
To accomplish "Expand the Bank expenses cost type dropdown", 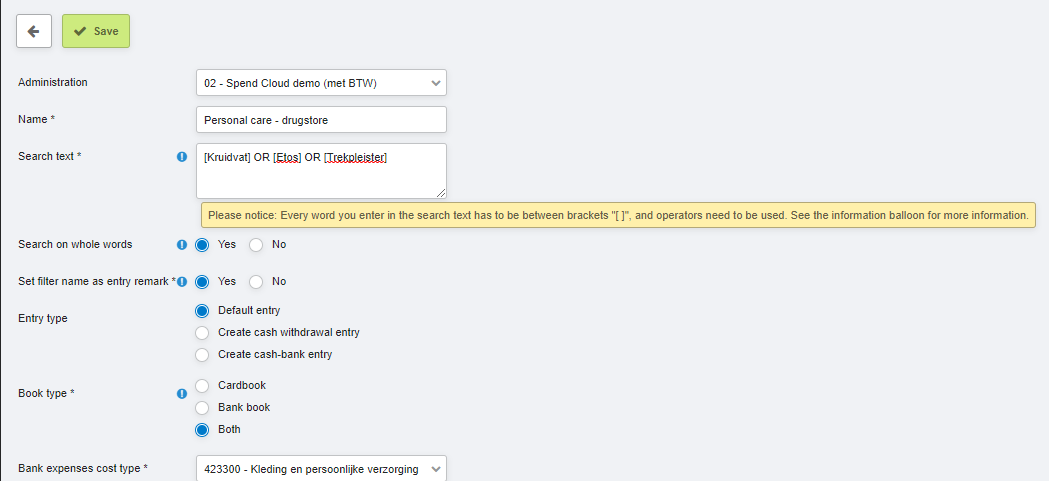I will pyautogui.click(x=321, y=469).
